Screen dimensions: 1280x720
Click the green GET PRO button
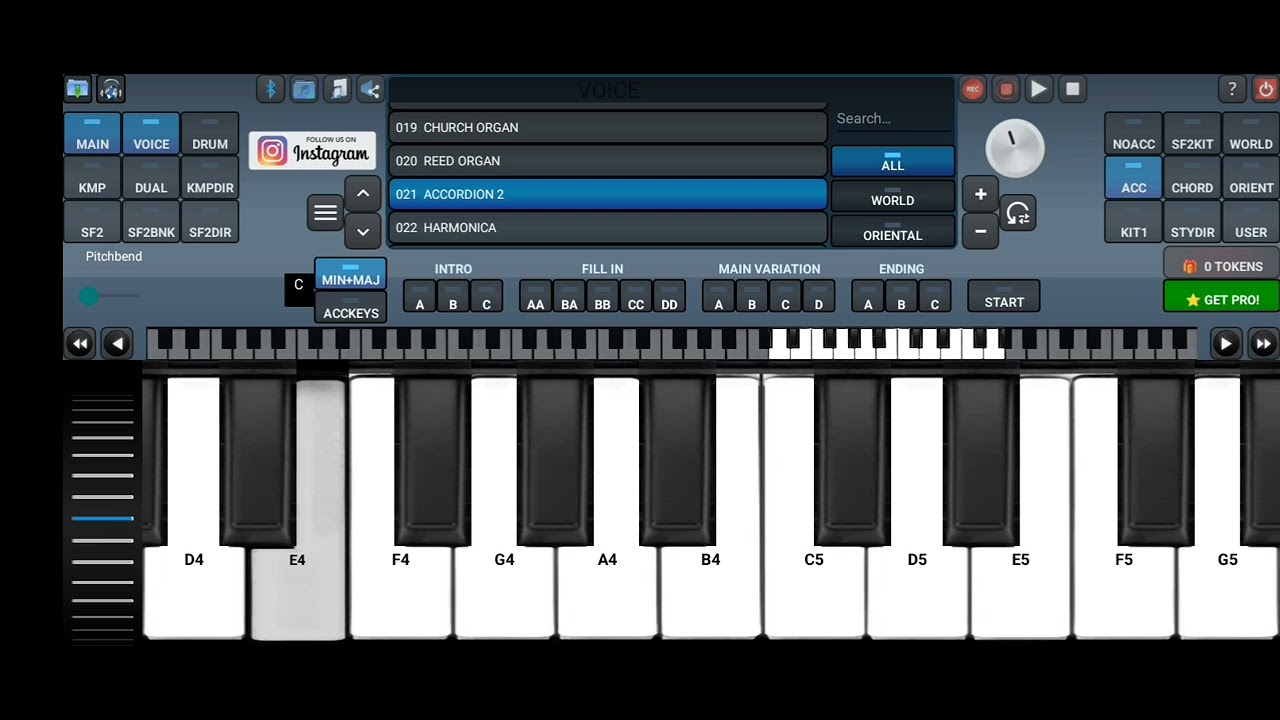click(1221, 298)
